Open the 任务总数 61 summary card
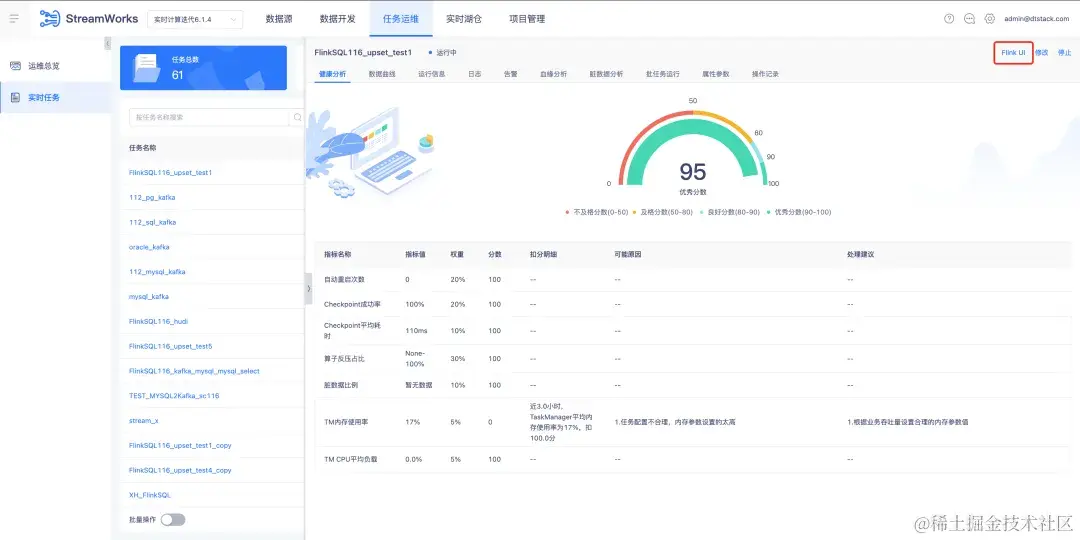Screen dimensions: 1080x540 [x=203, y=68]
